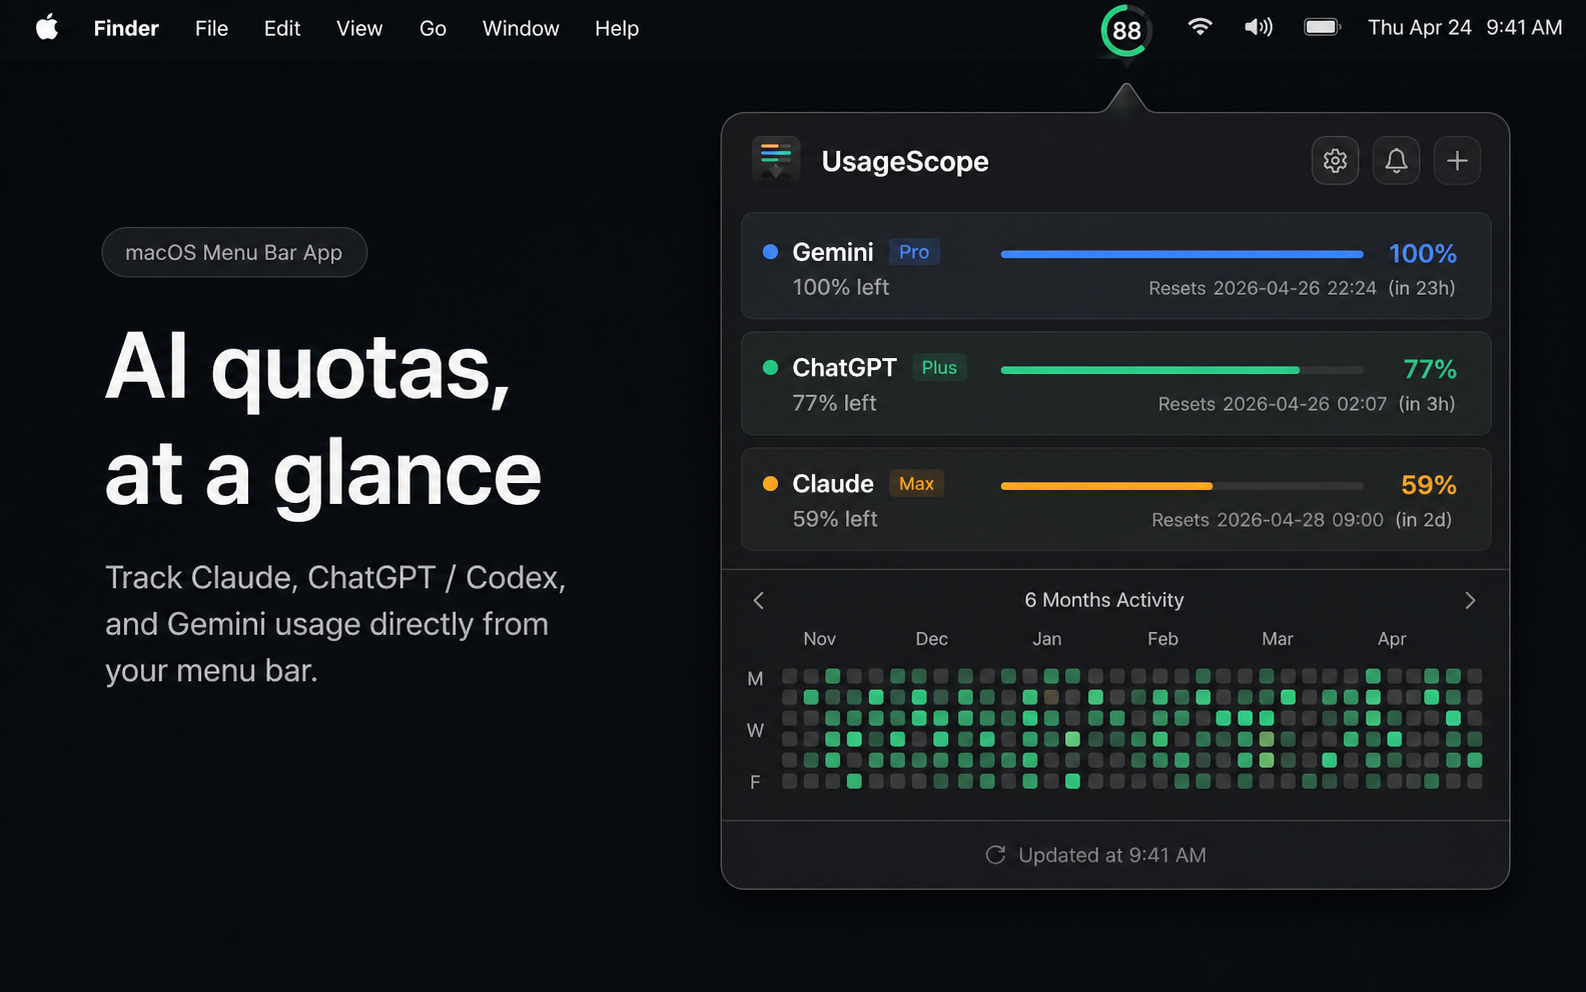Open the Window menu
Screen dimensions: 1586x992
[520, 28]
